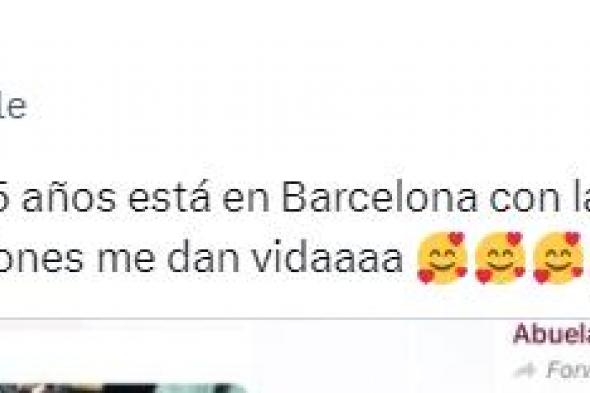Screen dimensions: 590x393
Task: Click the word años in message
Action: tap(69, 198)
